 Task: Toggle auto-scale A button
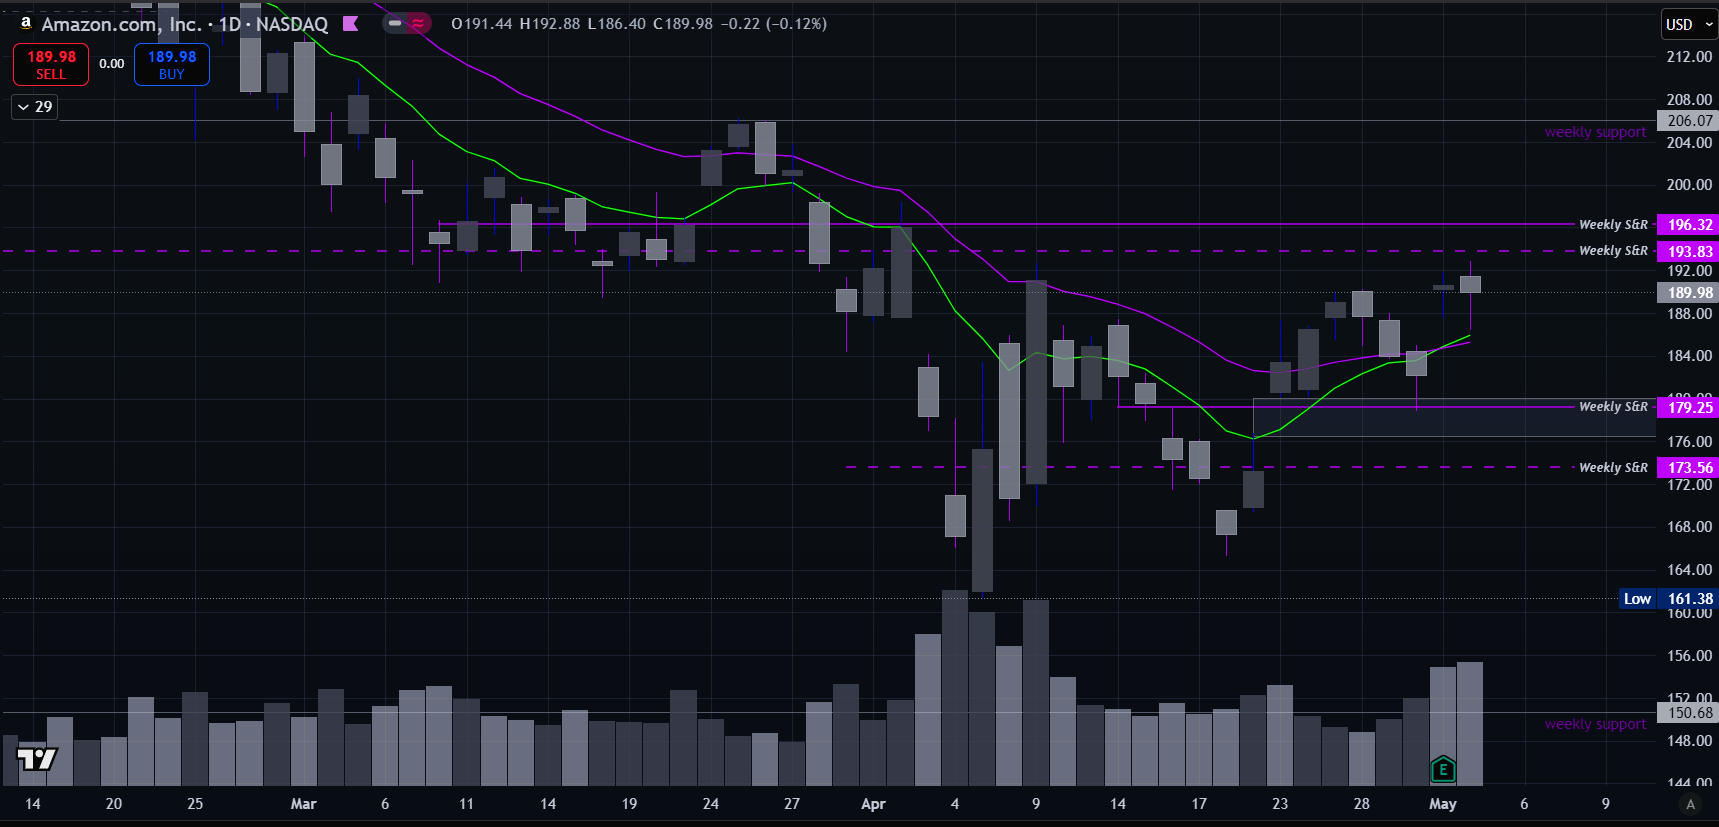pyautogui.click(x=1691, y=804)
